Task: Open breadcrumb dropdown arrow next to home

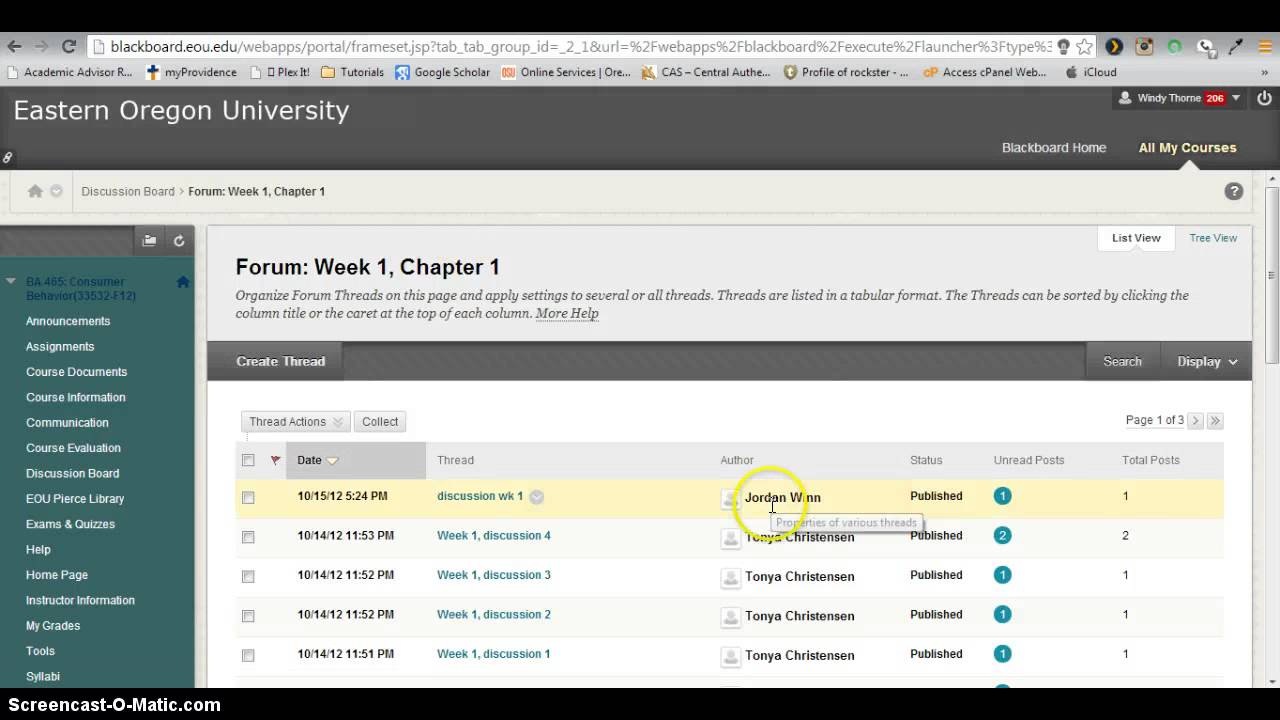Action: (x=56, y=191)
